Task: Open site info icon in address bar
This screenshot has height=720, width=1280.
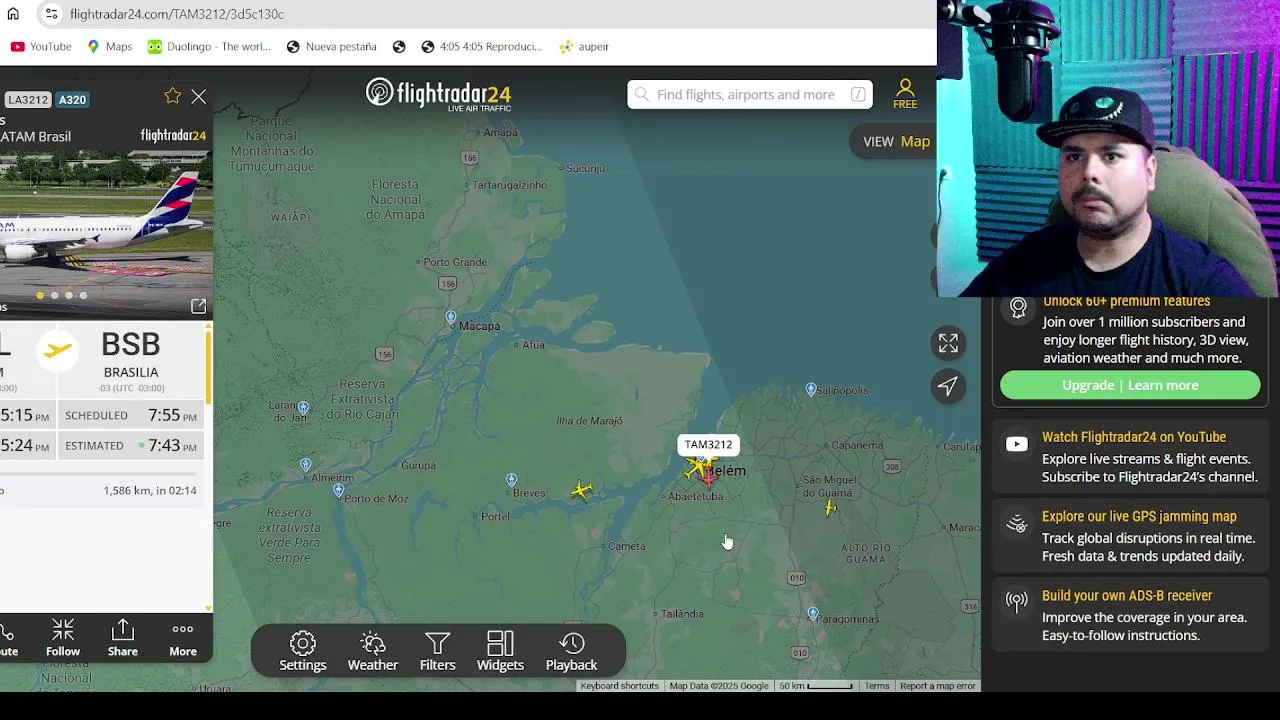Action: coord(51,14)
